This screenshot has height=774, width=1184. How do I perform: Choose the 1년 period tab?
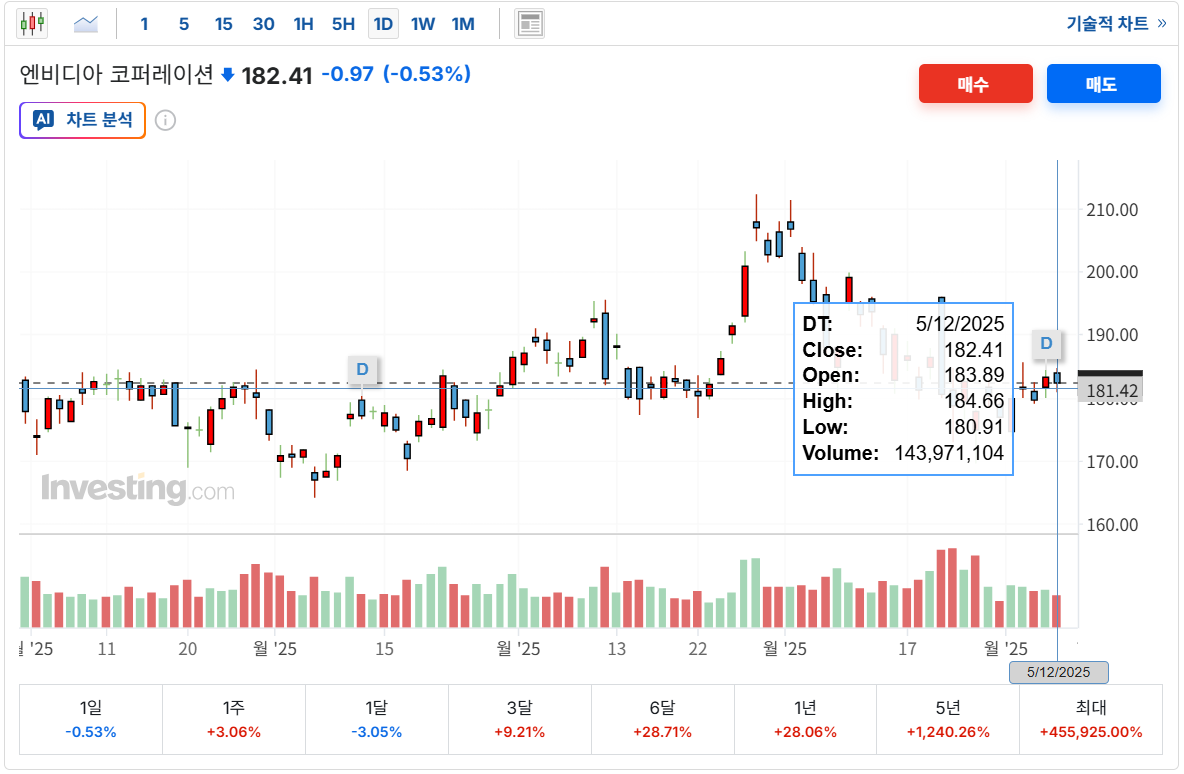click(805, 719)
